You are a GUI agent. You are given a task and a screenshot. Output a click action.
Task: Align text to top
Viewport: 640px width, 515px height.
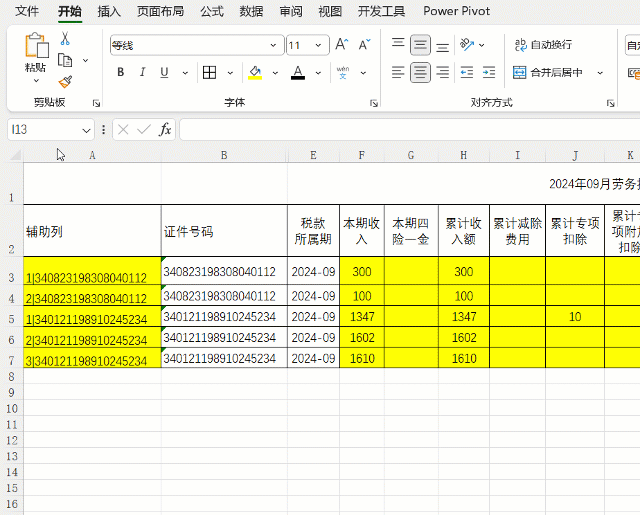pyautogui.click(x=398, y=44)
